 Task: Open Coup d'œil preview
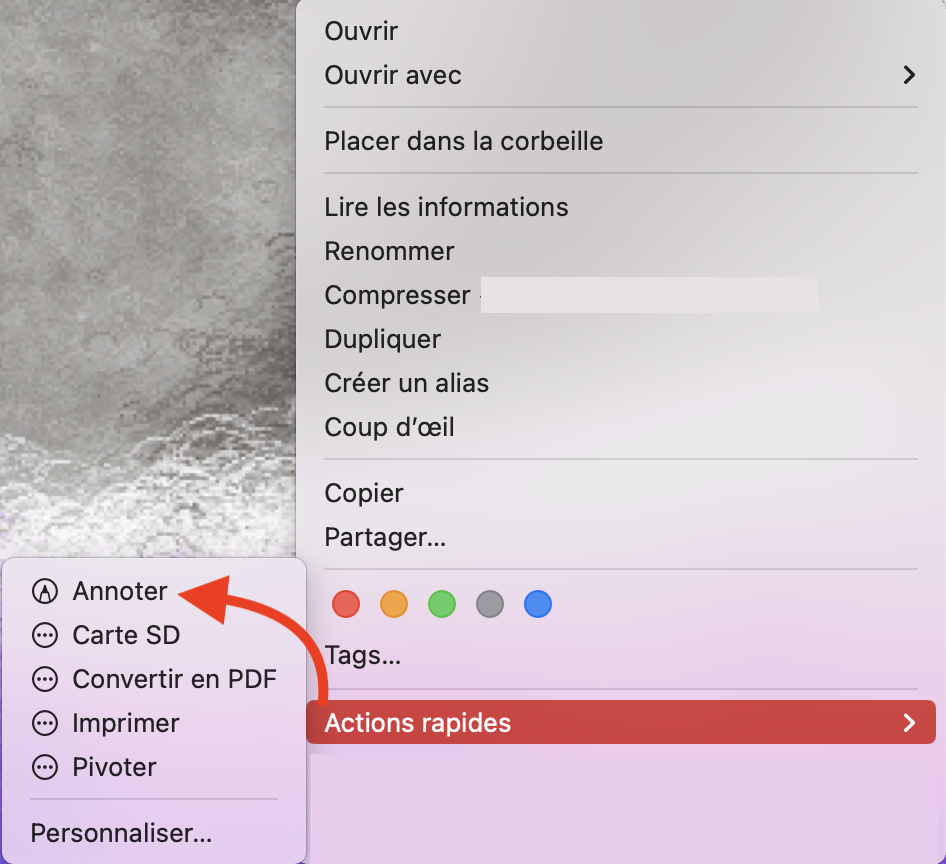pos(389,427)
